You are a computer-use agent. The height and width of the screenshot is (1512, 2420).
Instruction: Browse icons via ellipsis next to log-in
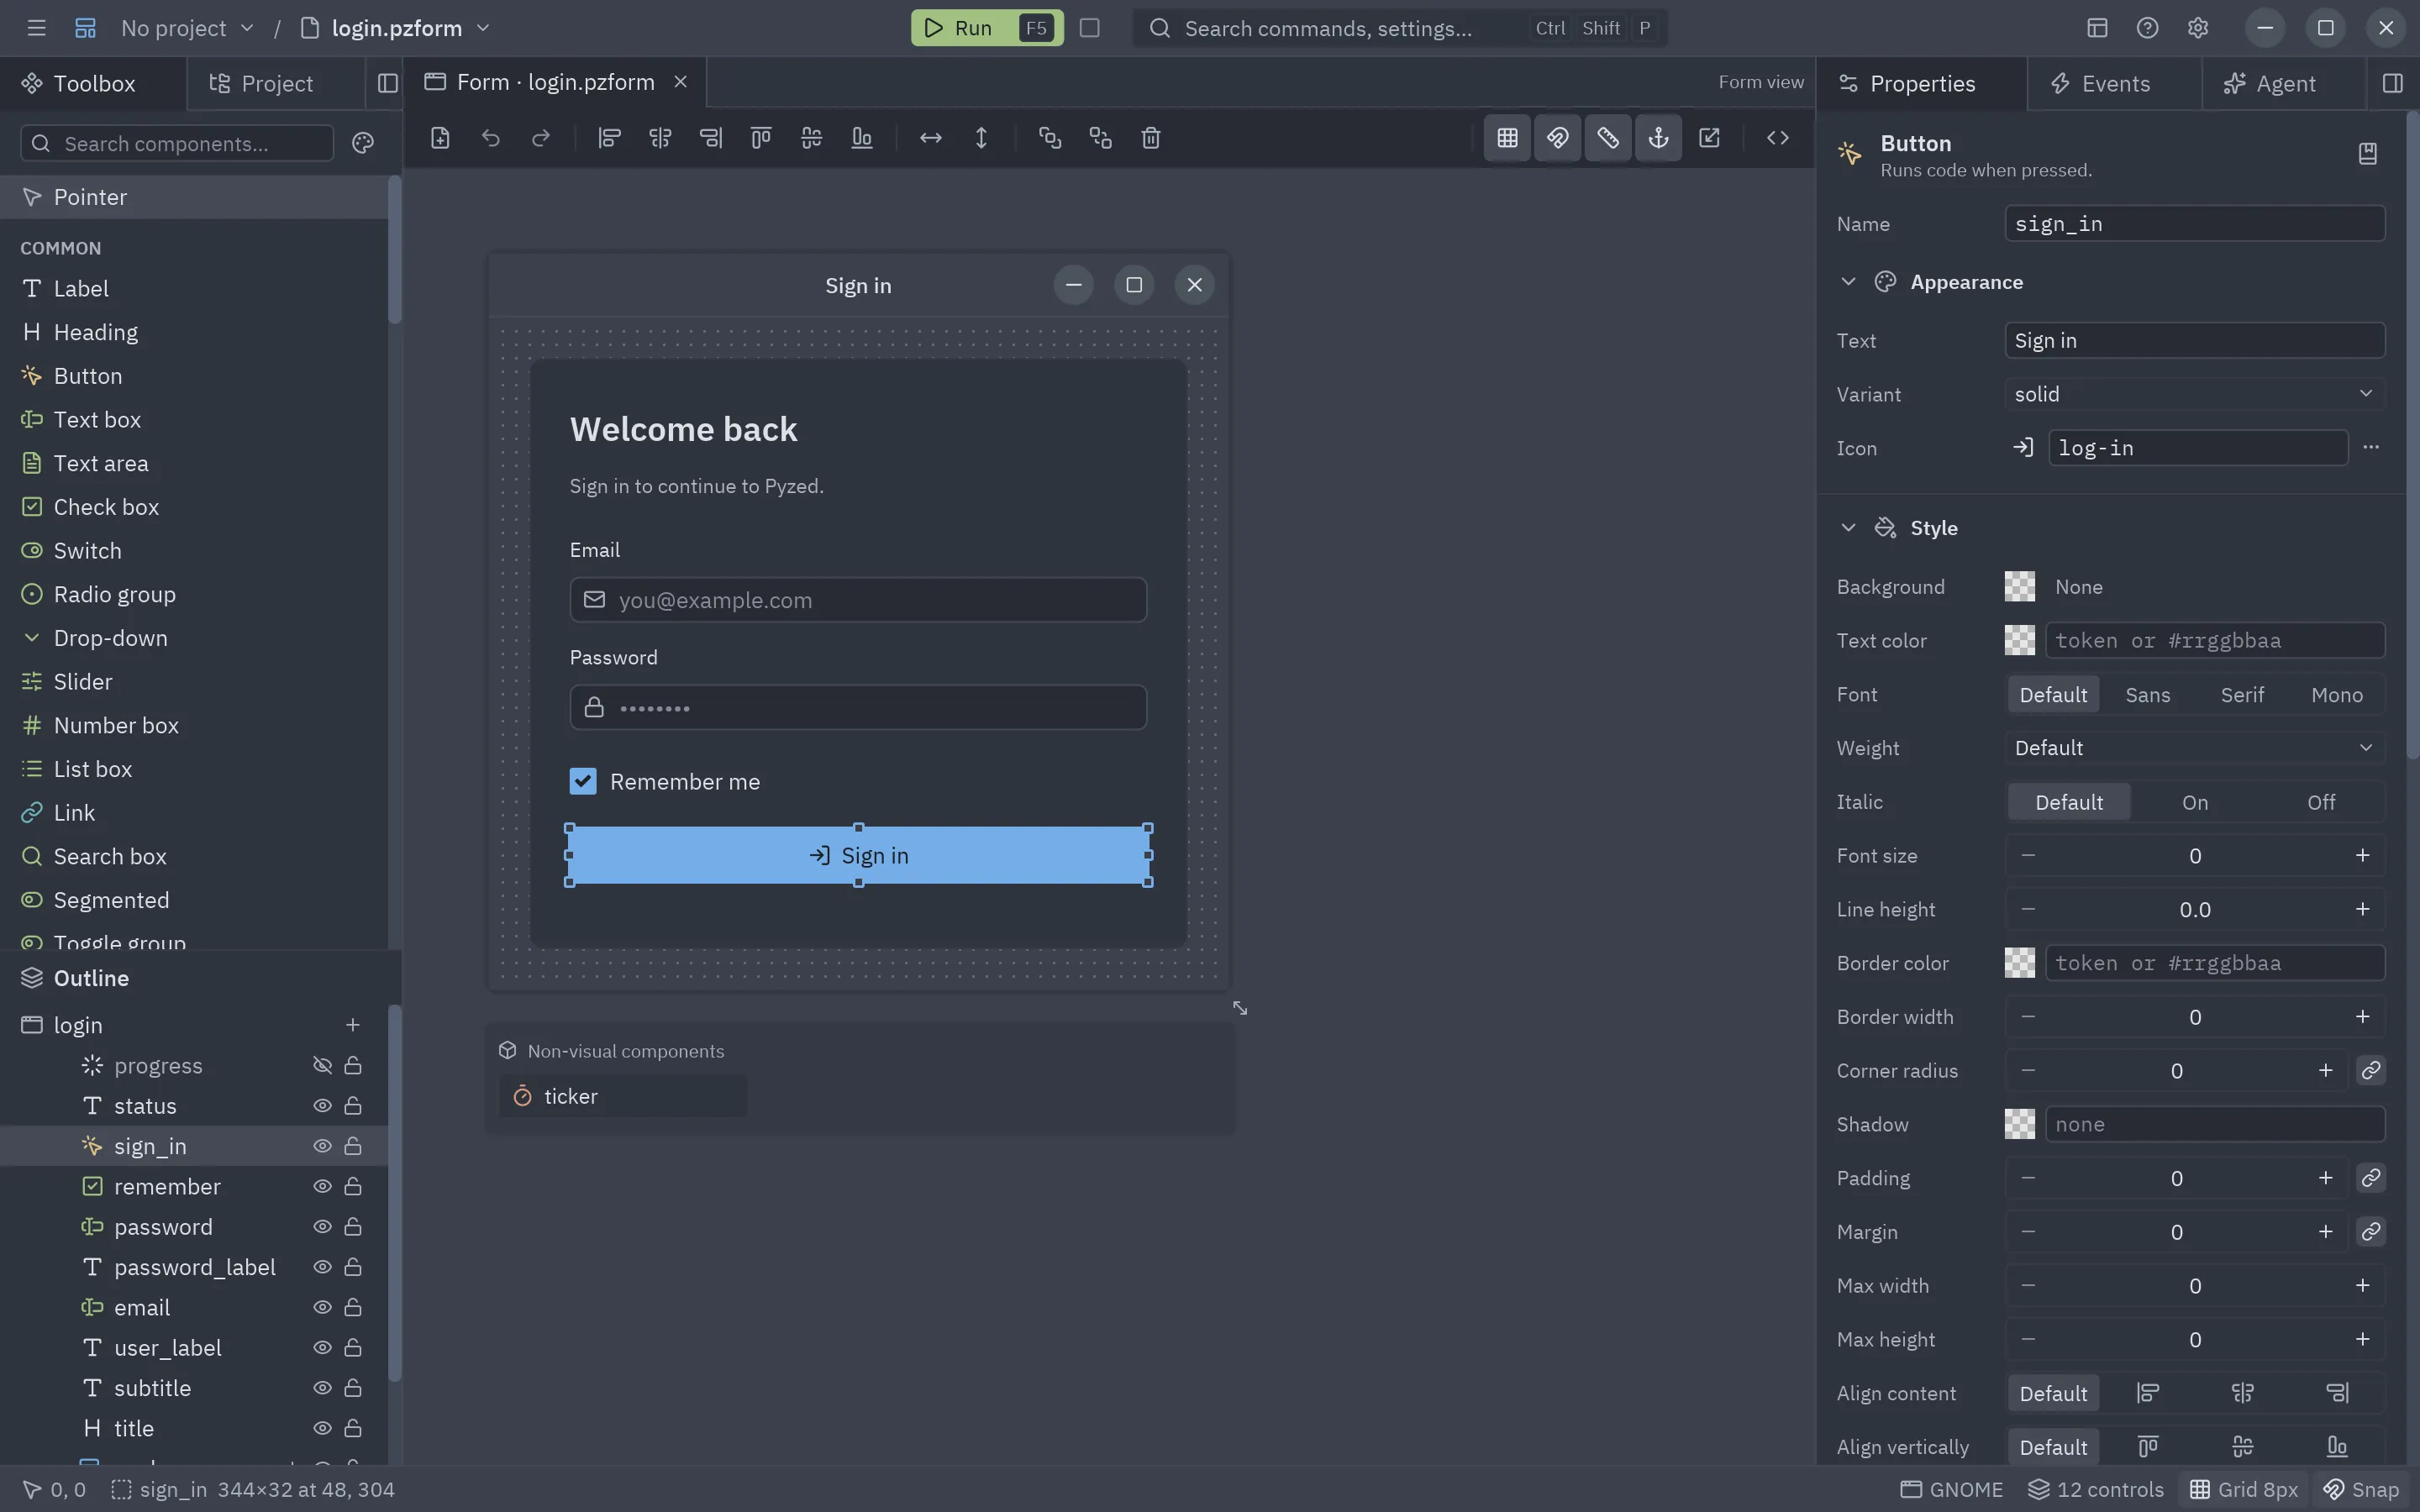(2371, 447)
